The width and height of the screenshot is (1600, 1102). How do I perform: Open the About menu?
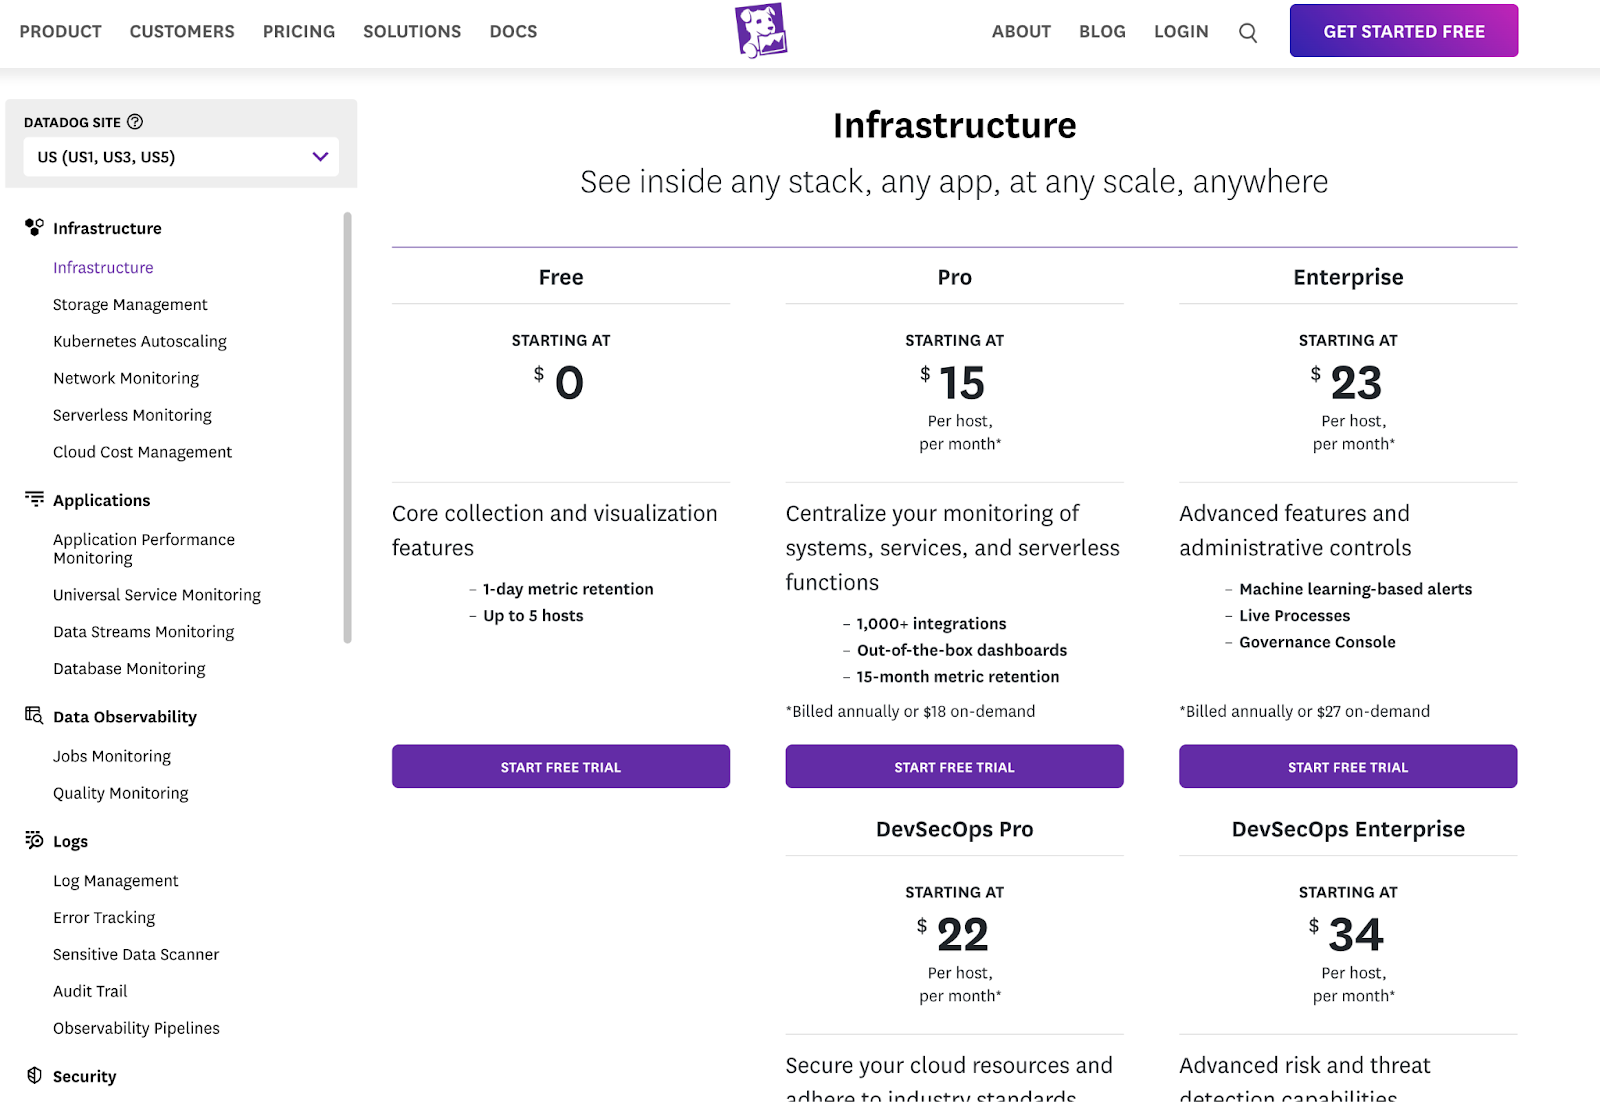[x=1021, y=31]
